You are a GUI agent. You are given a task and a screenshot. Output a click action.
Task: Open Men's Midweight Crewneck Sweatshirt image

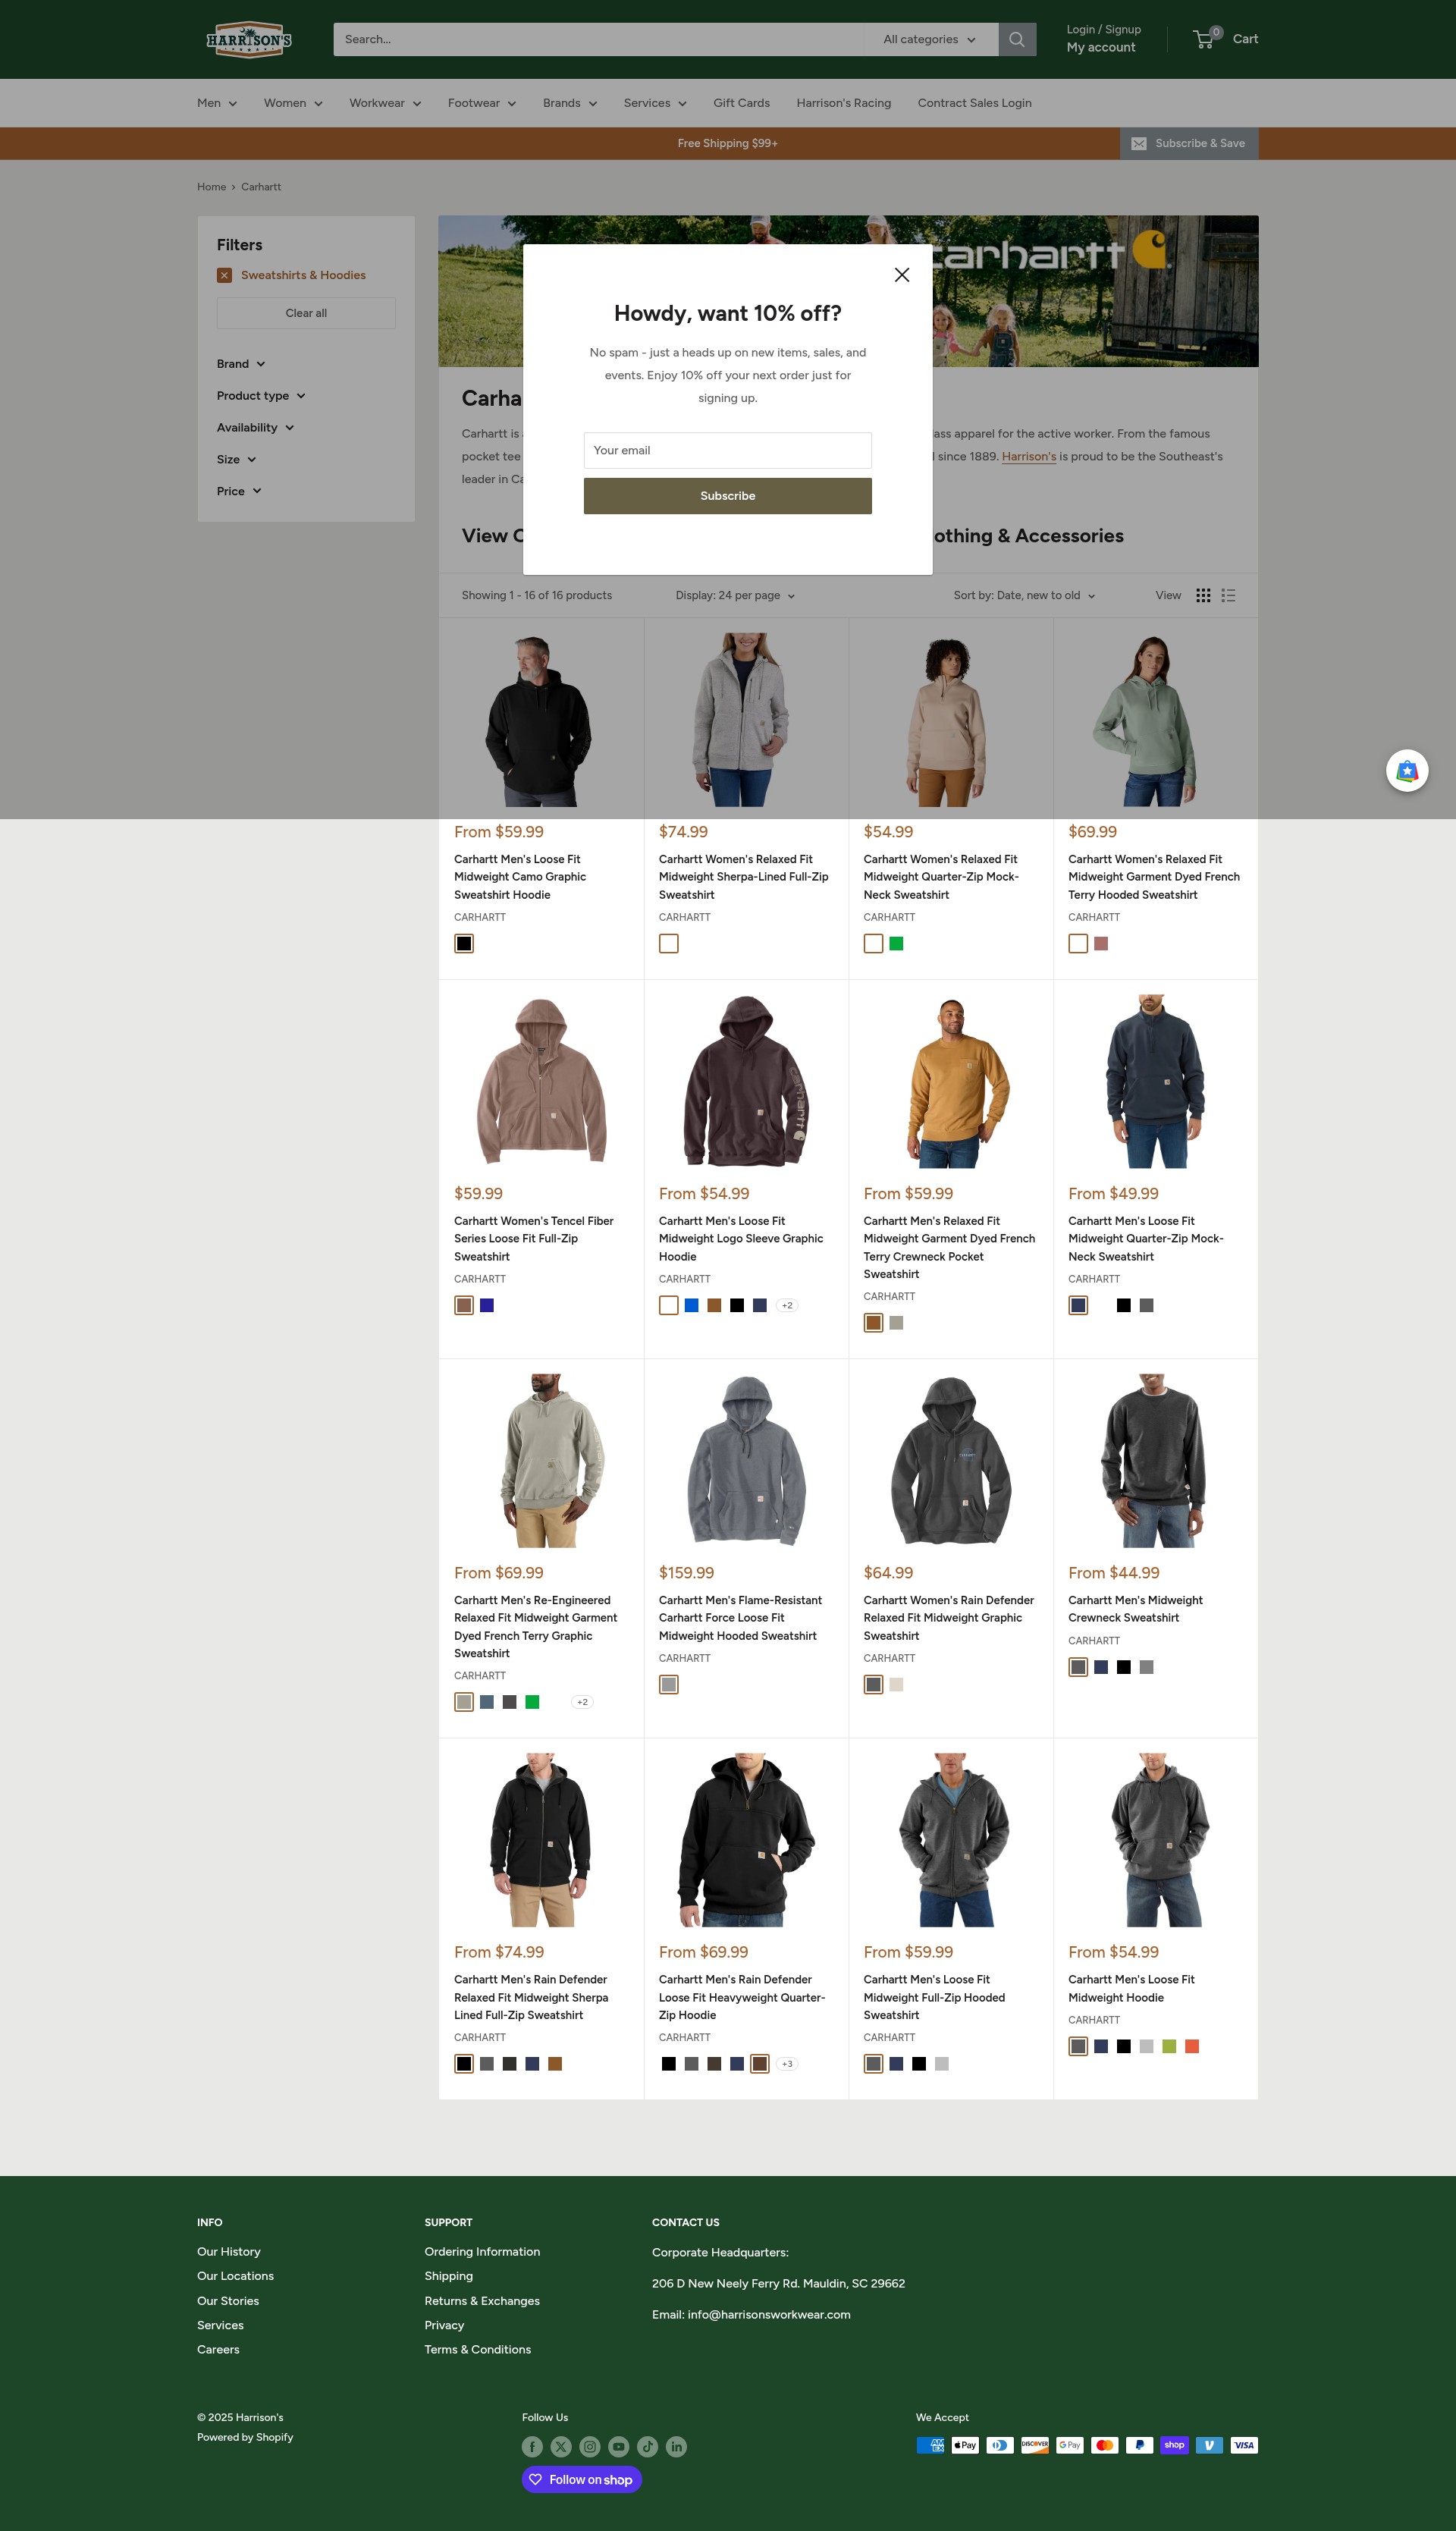[x=1155, y=1460]
